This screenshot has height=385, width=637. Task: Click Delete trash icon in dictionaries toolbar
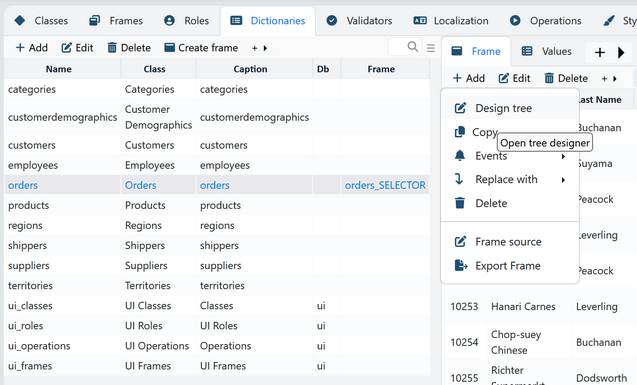coord(112,48)
